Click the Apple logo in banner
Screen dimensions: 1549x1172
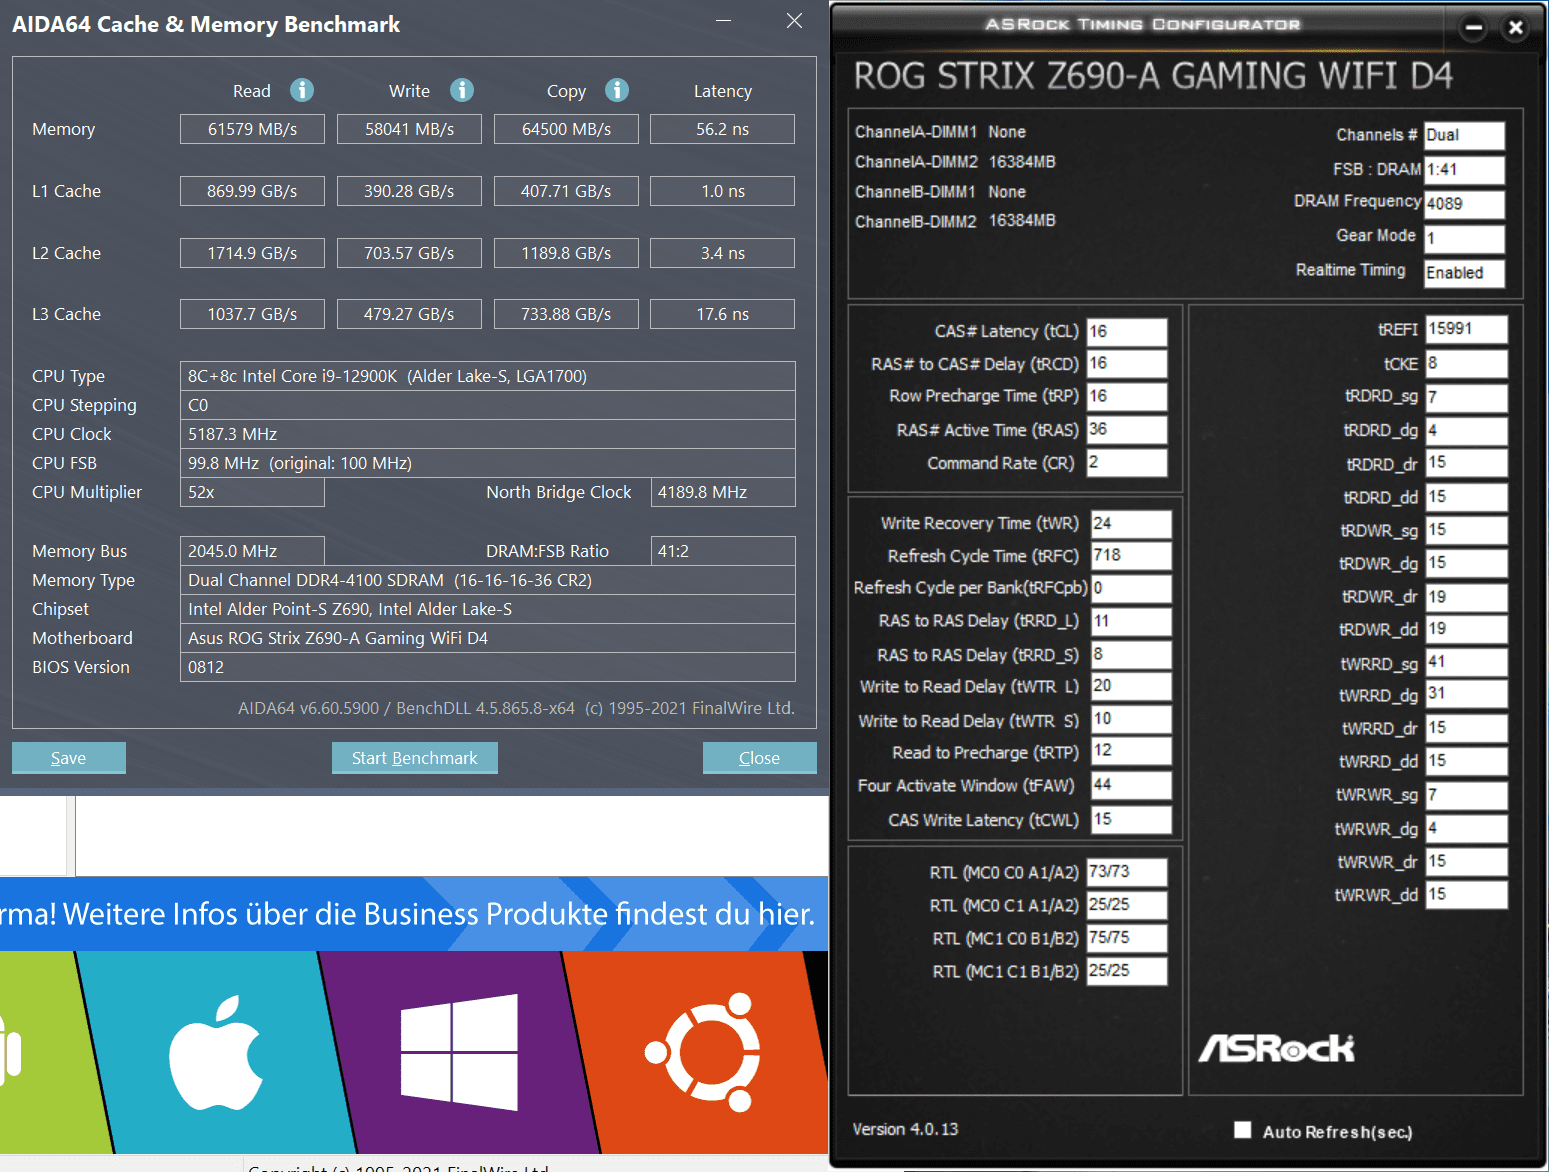coord(215,1053)
